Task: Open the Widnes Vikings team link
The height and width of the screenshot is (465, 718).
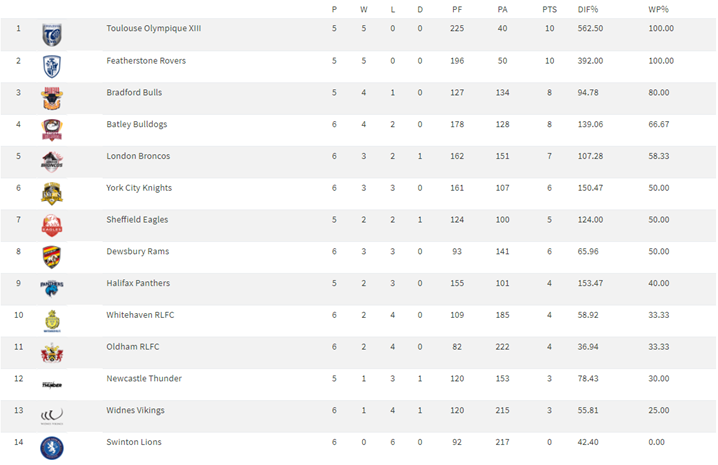Action: 135,410
